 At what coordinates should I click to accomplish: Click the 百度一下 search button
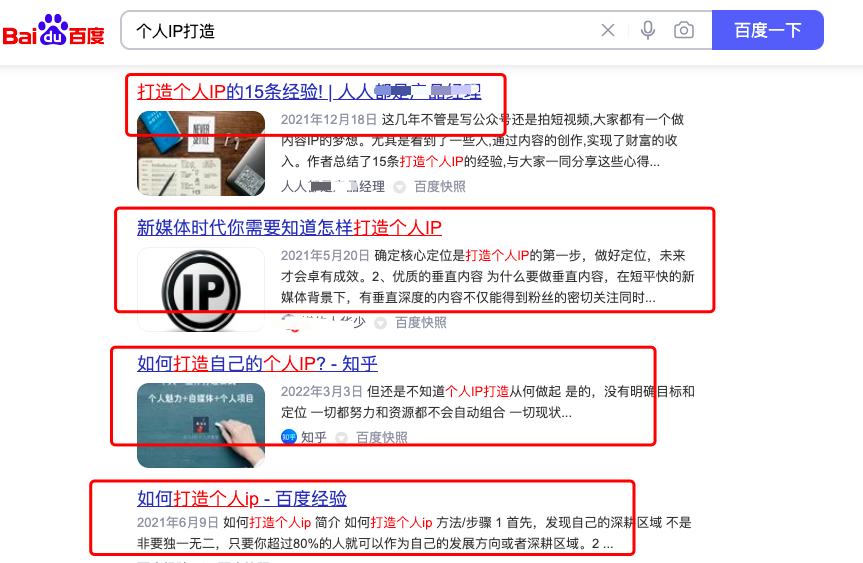tap(768, 30)
